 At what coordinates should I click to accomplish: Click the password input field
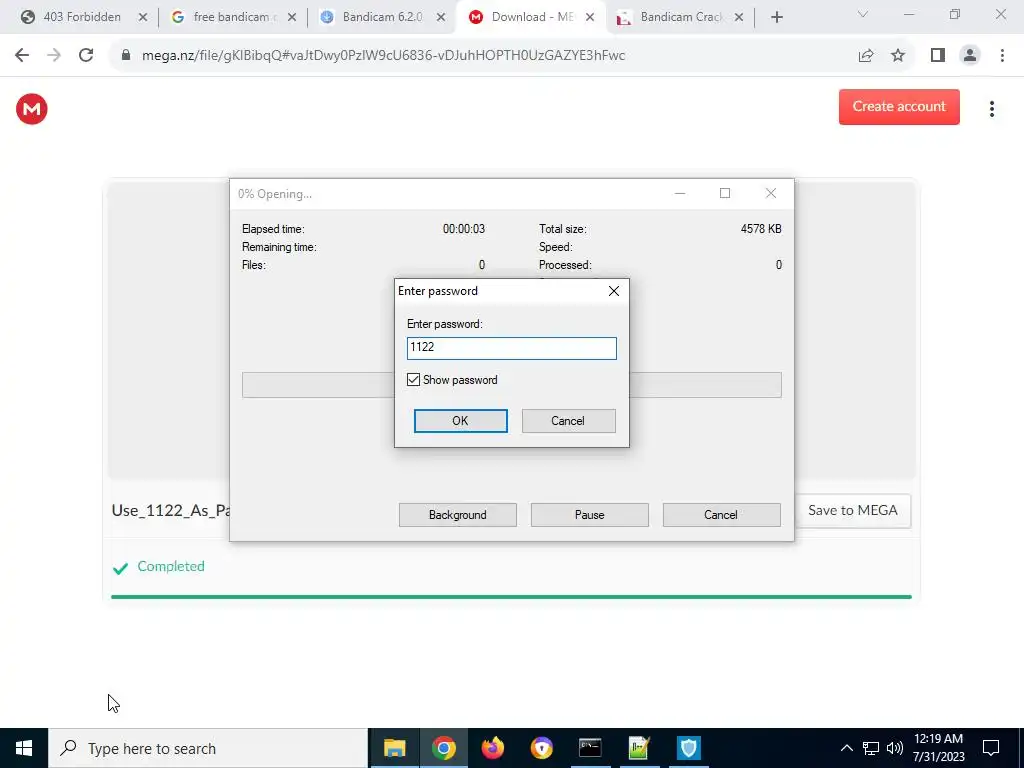point(511,347)
